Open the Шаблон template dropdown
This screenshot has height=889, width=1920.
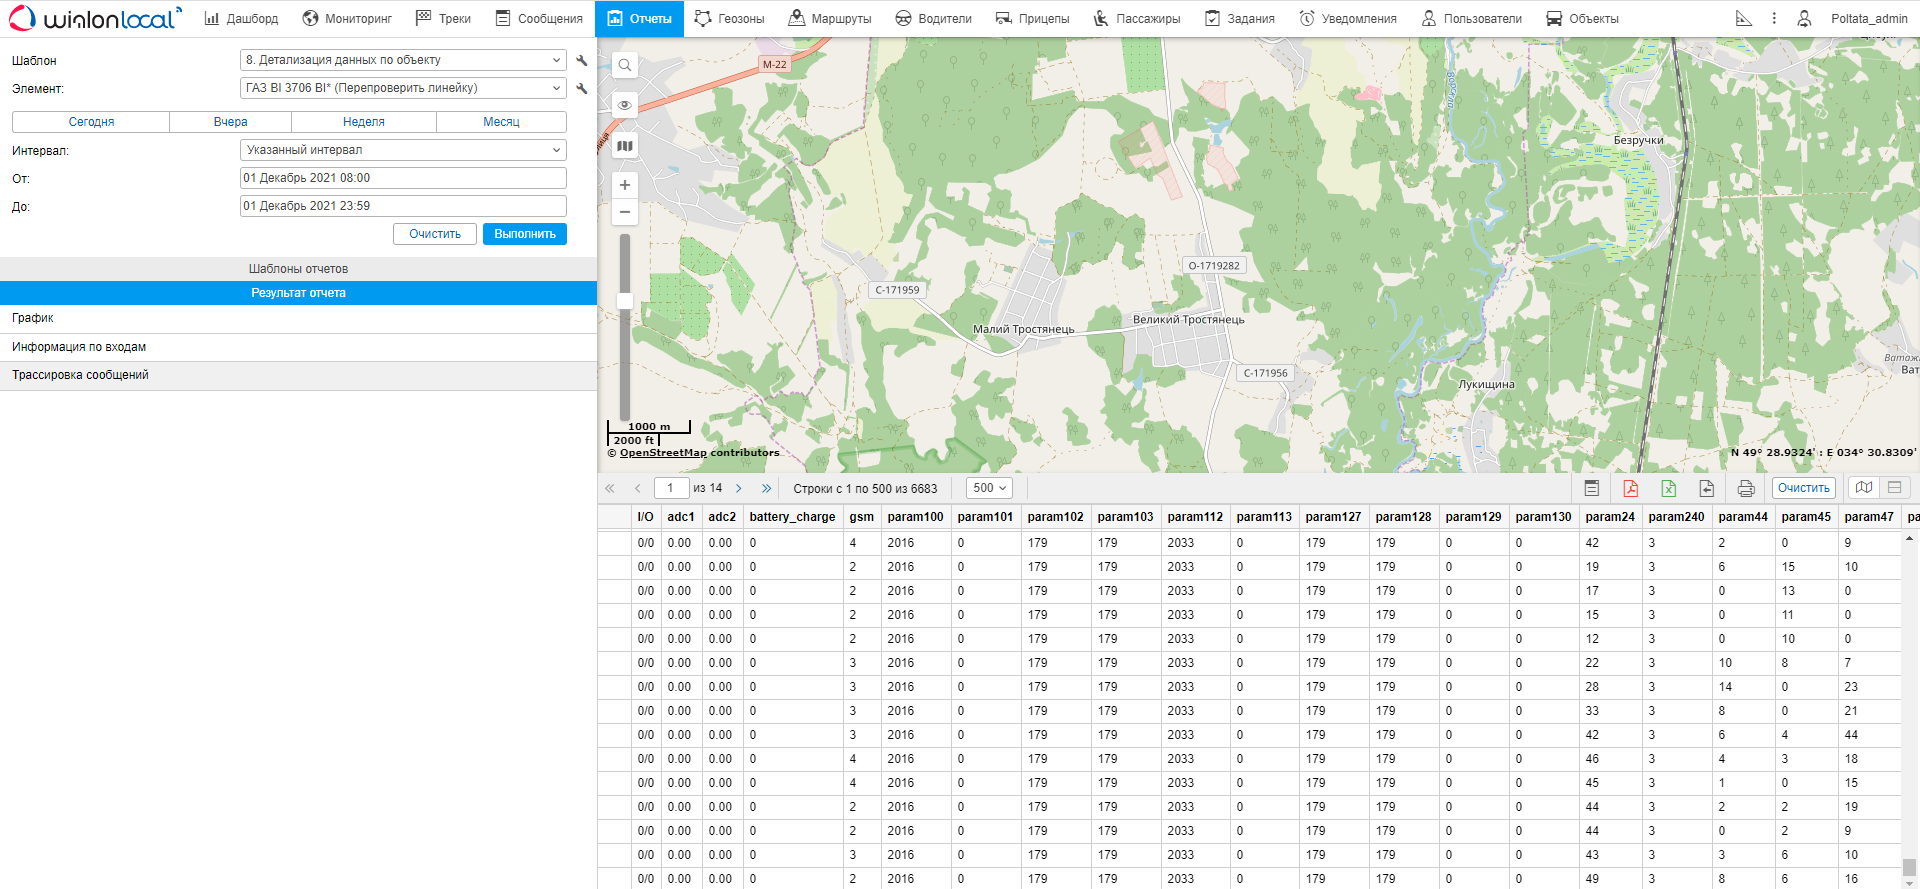[x=403, y=60]
